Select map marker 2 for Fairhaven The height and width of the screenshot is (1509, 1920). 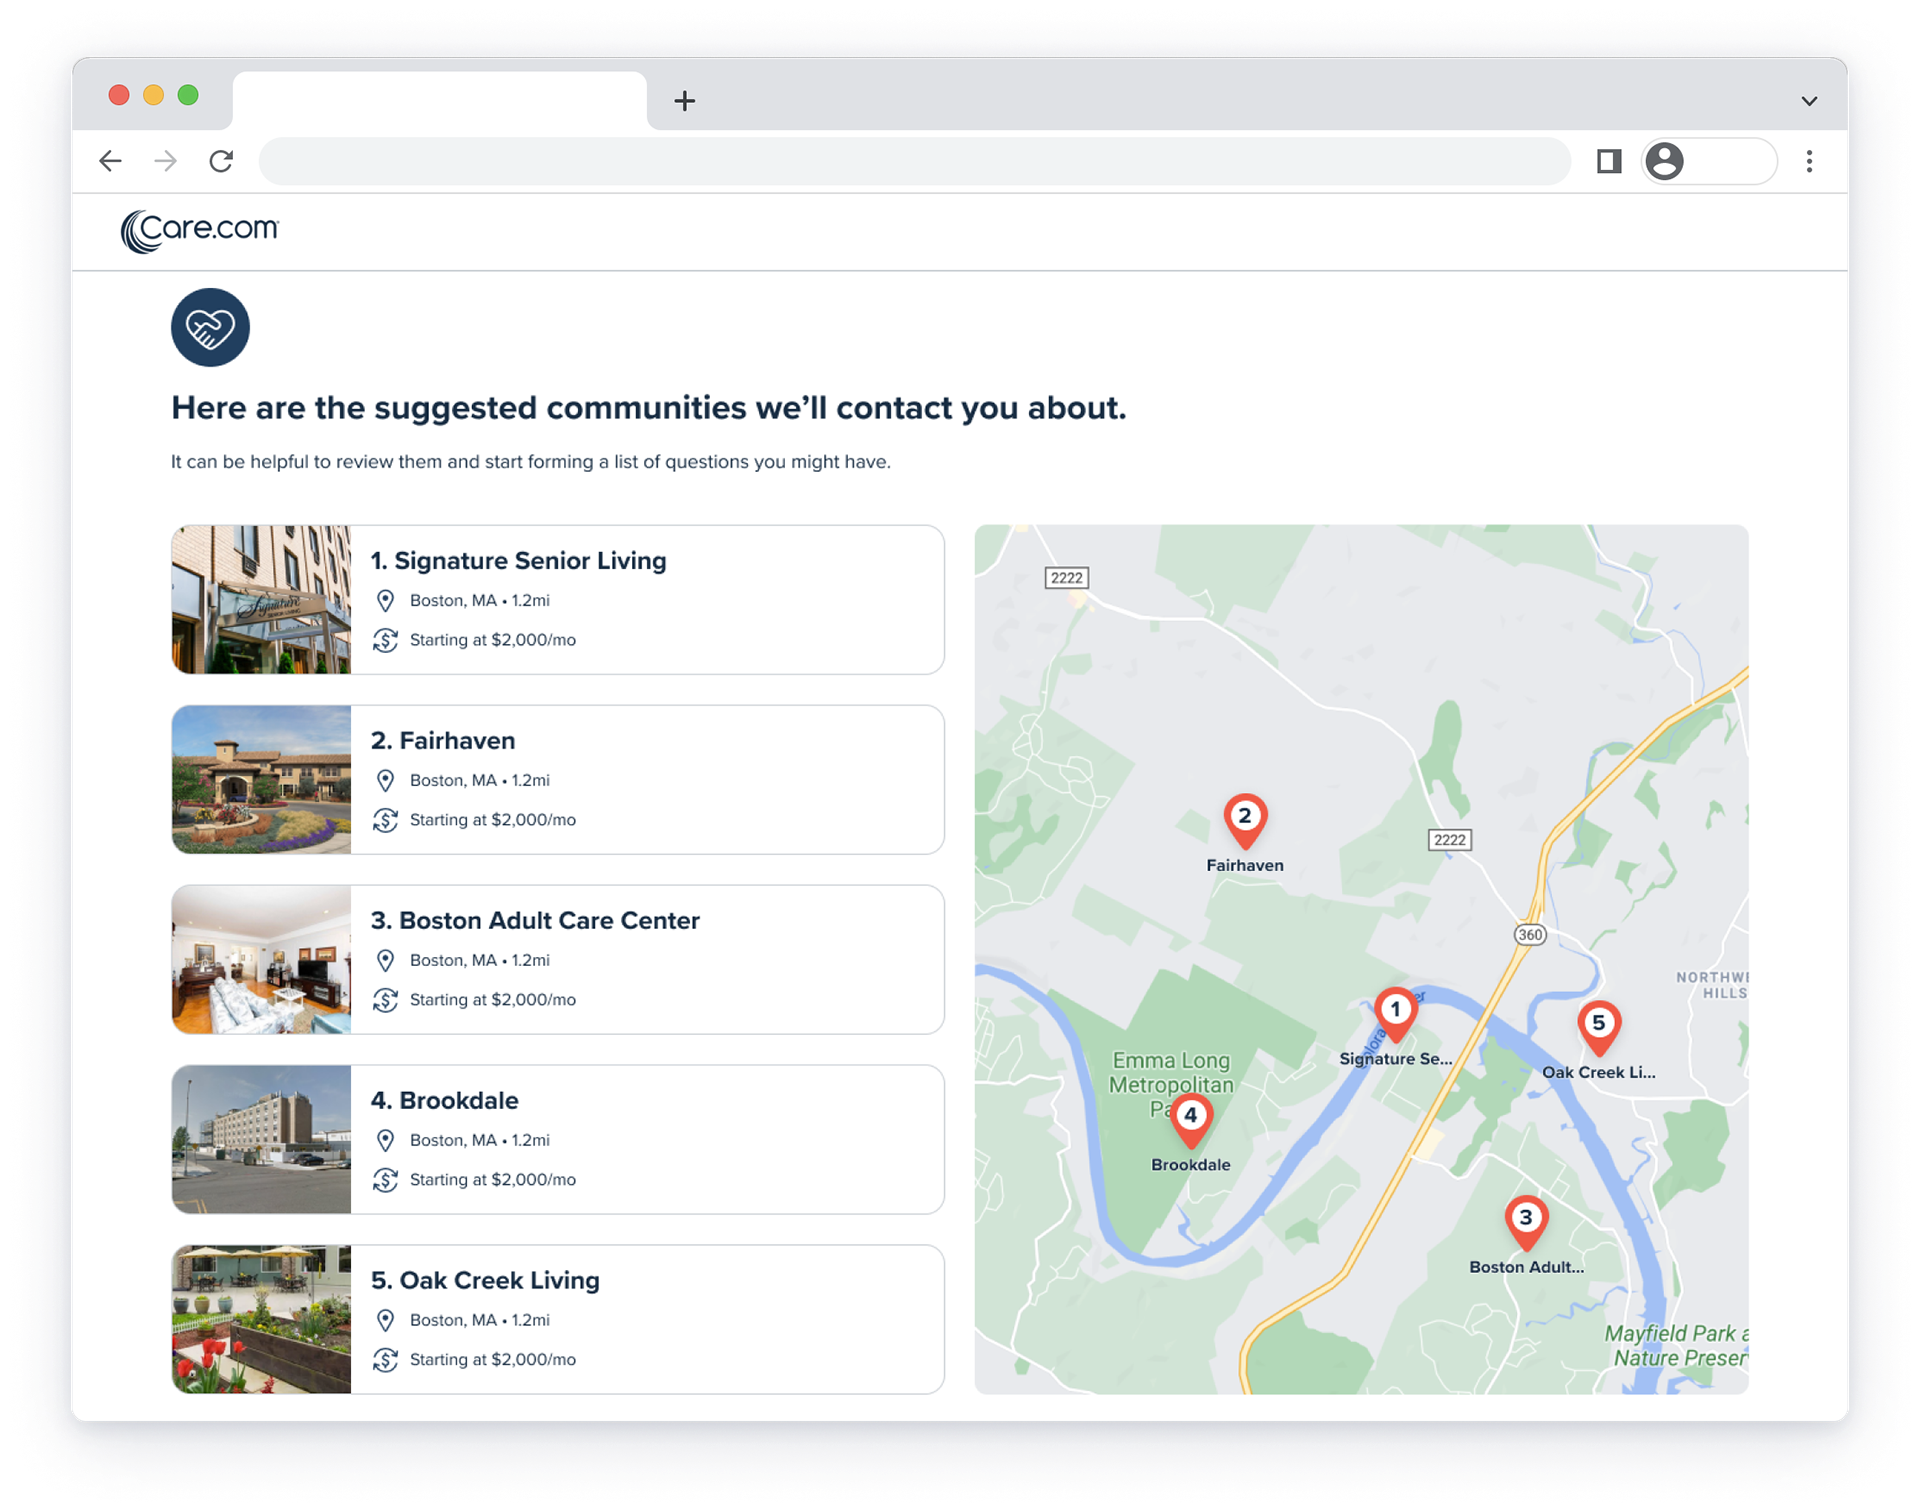click(x=1245, y=820)
